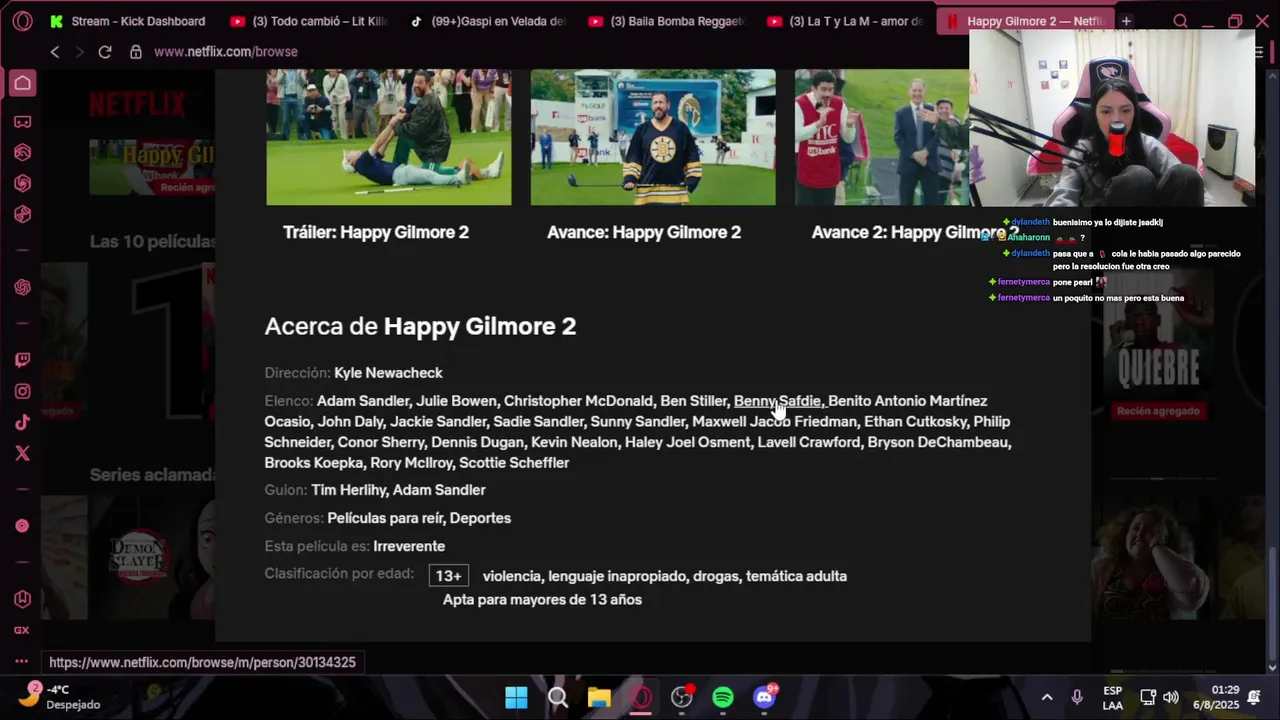The width and height of the screenshot is (1280, 720).
Task: Open X (Twitter) panel in the sidebar
Action: [x=22, y=454]
